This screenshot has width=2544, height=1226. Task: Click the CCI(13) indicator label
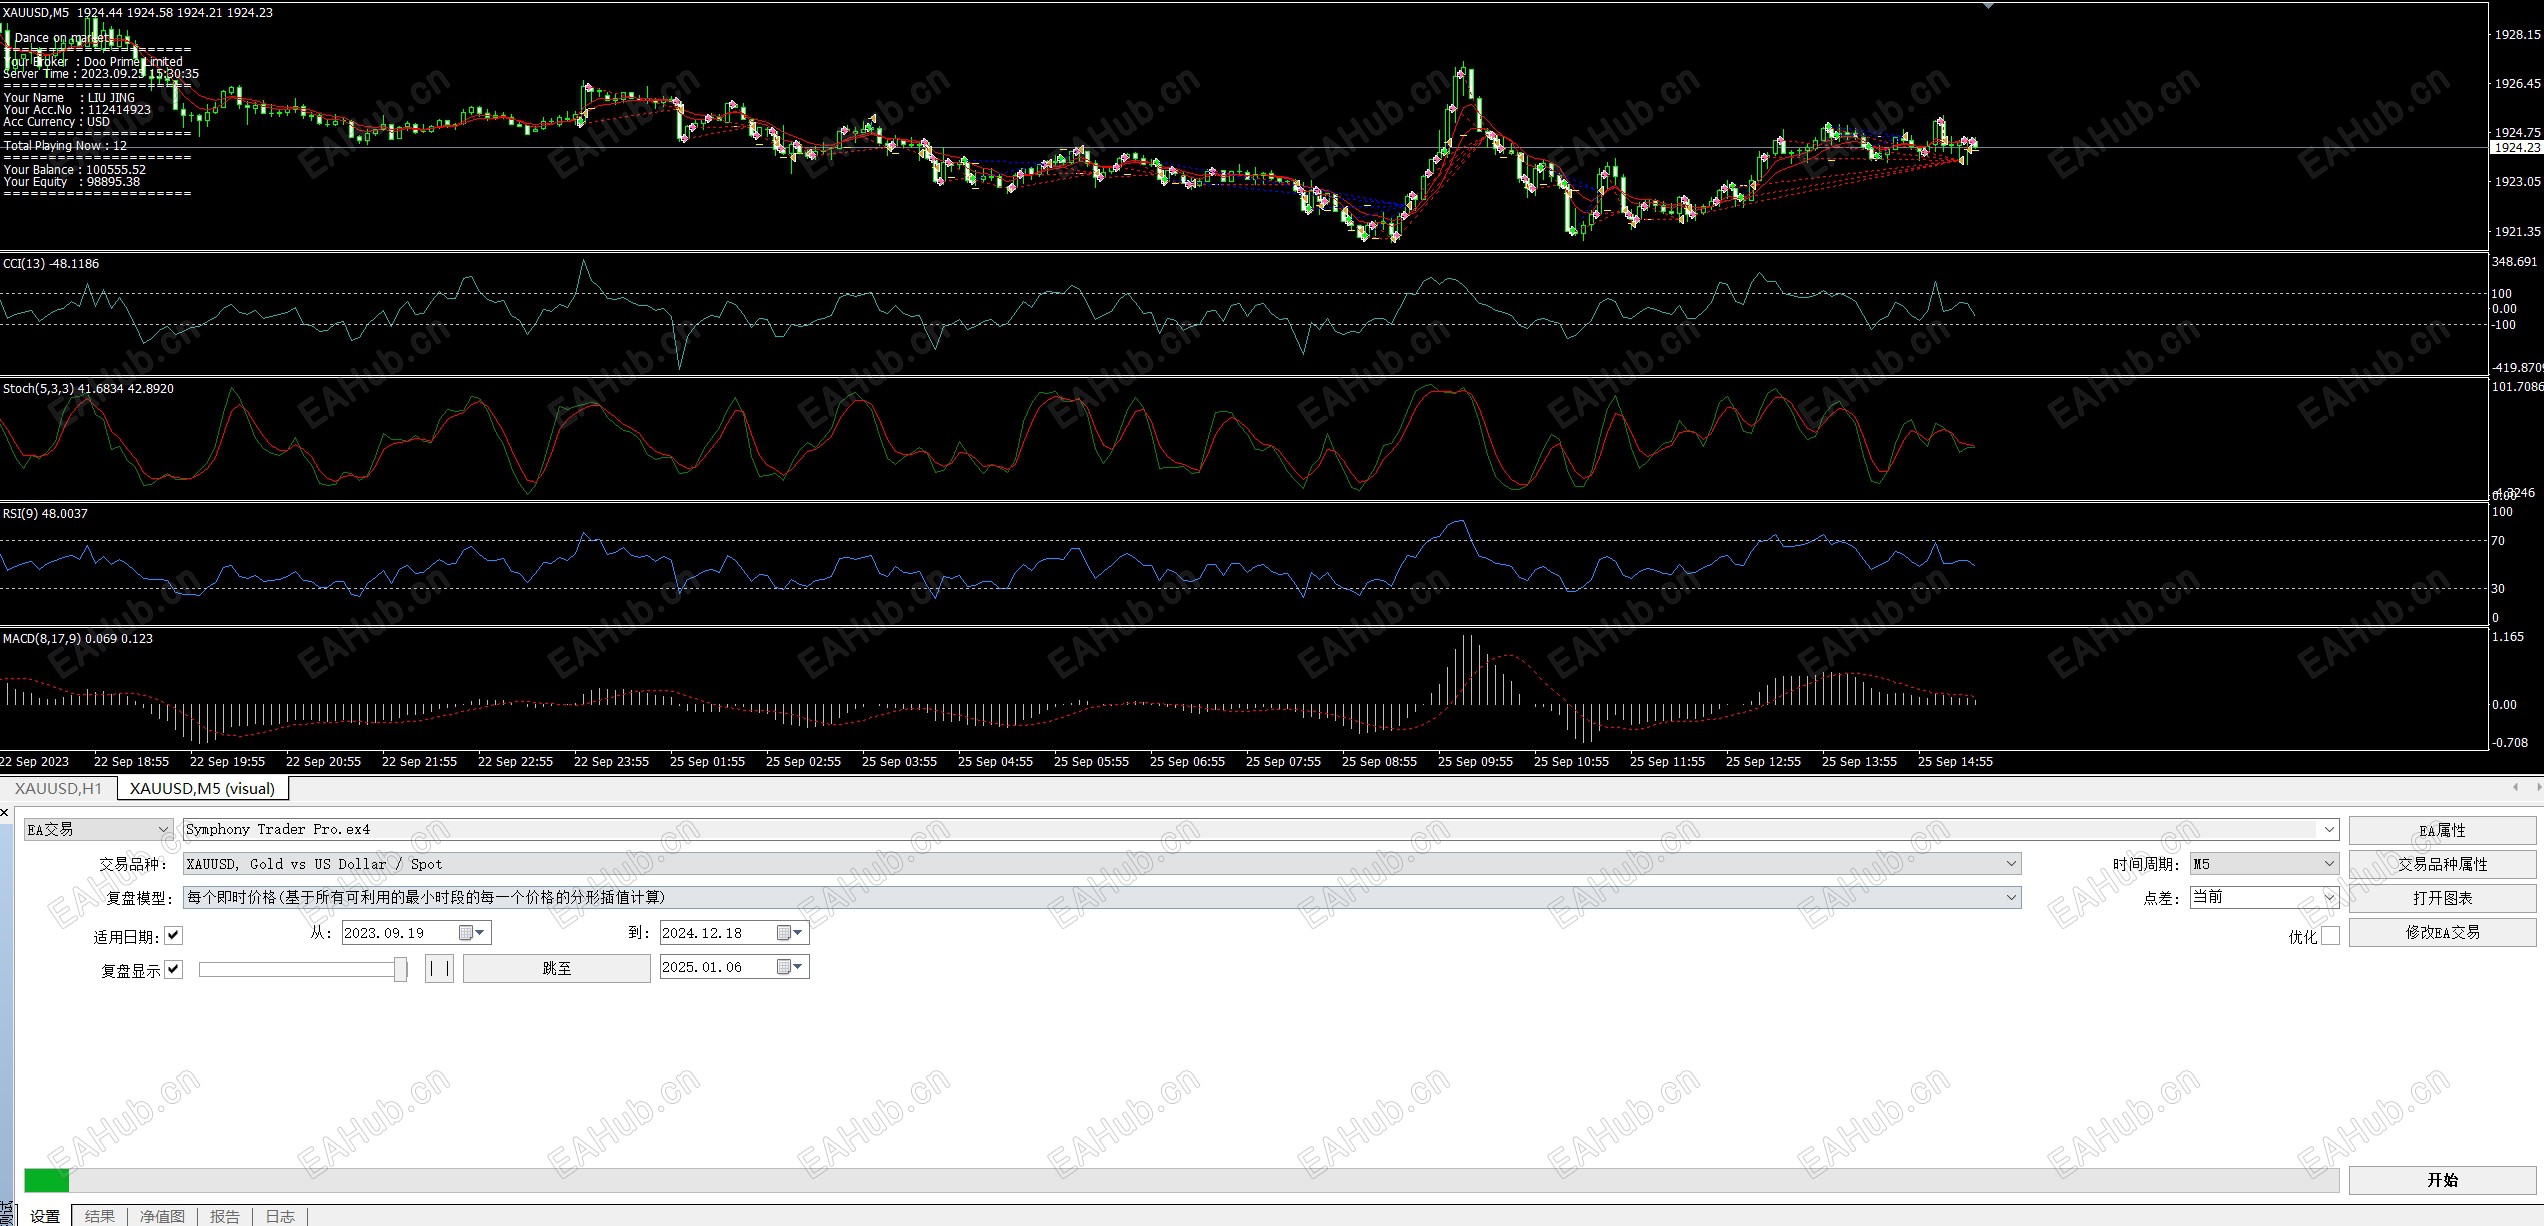(51, 263)
